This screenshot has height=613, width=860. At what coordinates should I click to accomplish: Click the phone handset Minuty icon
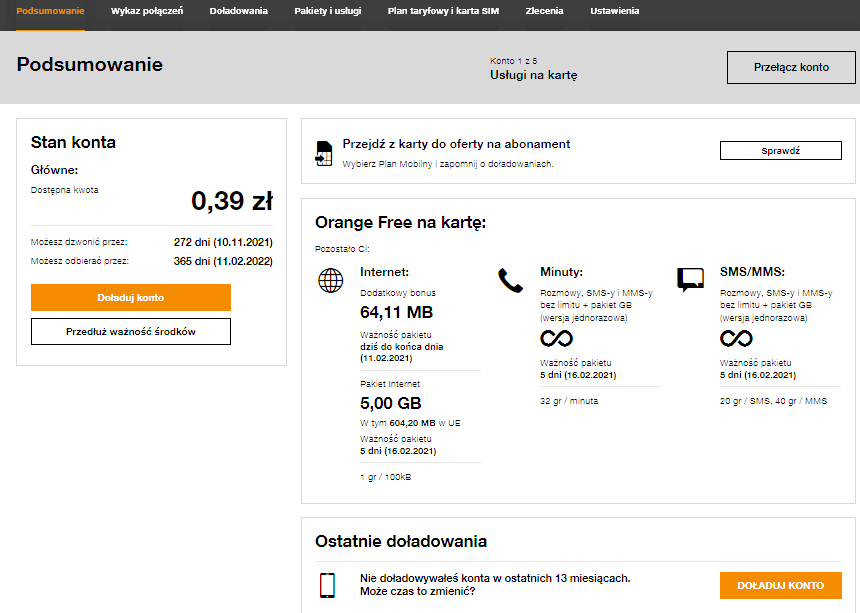[510, 281]
